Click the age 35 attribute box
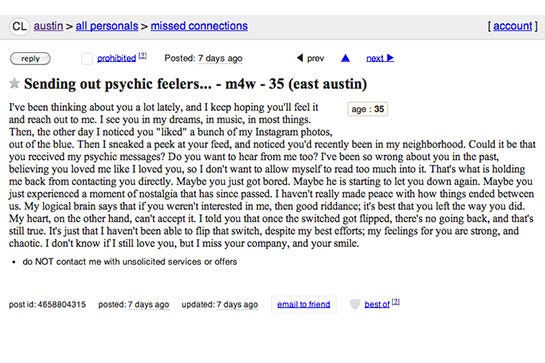The width and height of the screenshot is (545, 363). tap(367, 109)
